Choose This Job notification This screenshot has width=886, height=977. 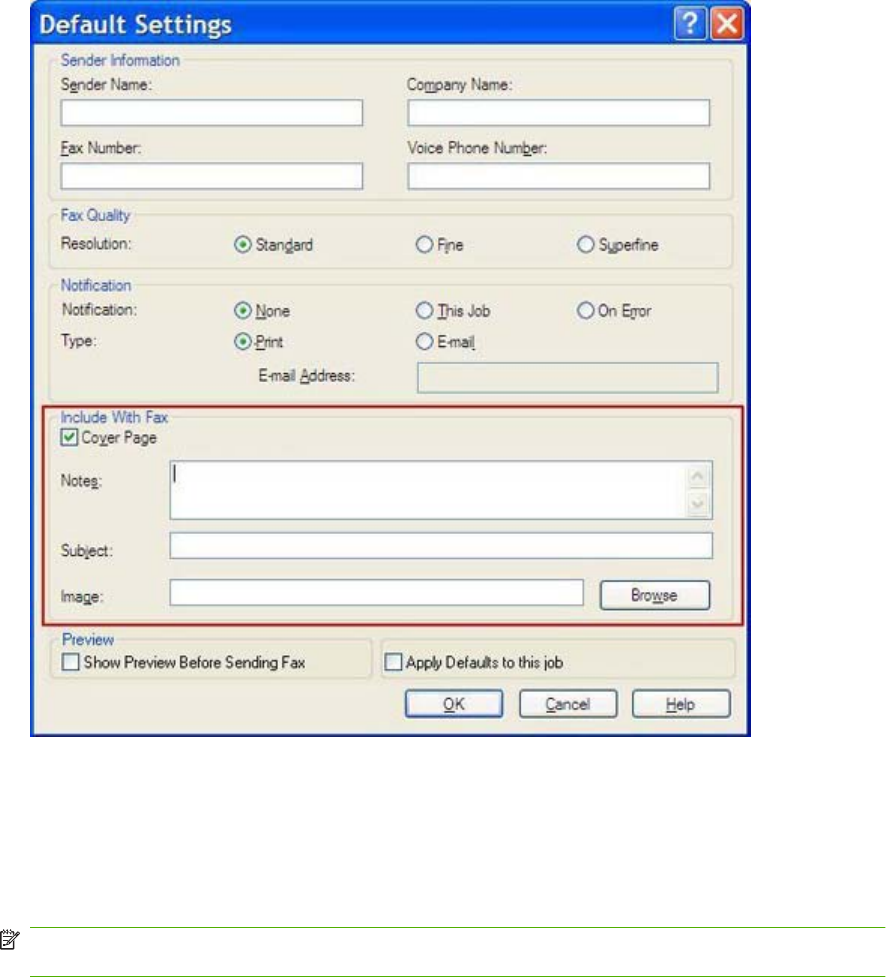coord(424,310)
